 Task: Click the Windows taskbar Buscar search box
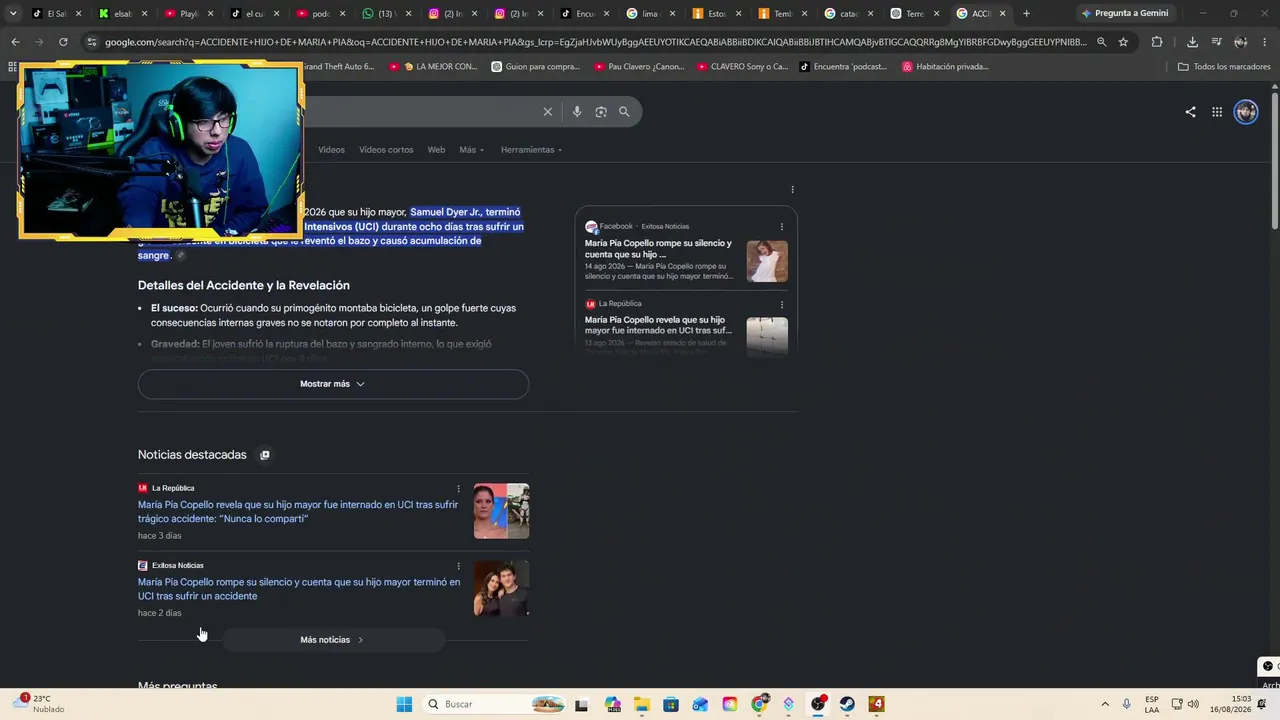(494, 704)
